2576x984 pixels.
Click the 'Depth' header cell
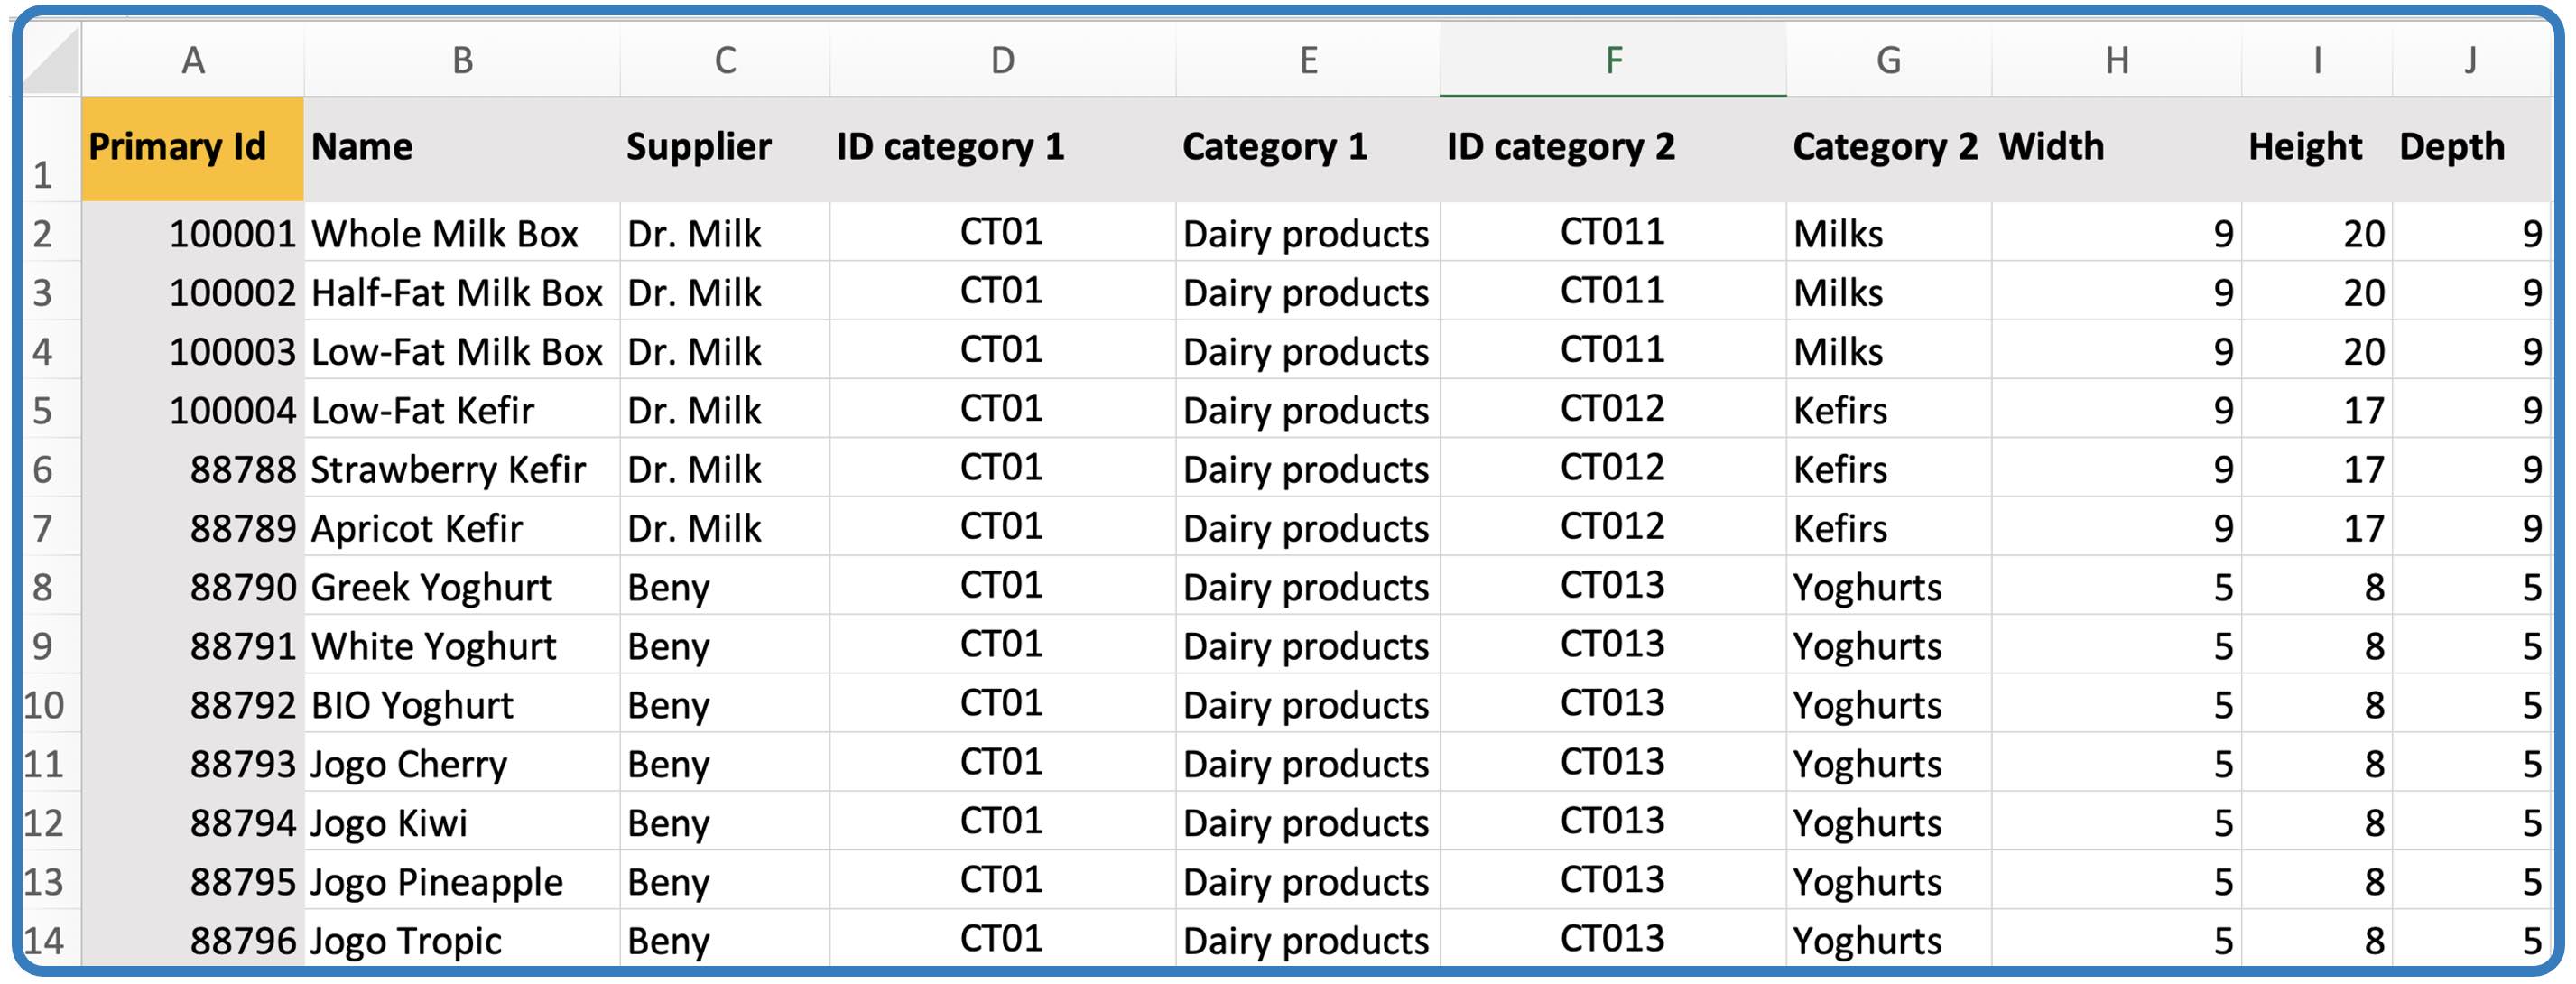point(2471,149)
